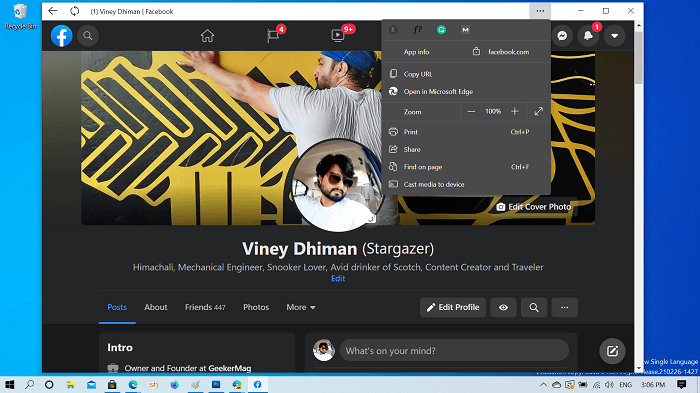This screenshot has height=393, width=700.
Task: Click the app back arrow in title bar
Action: click(x=53, y=11)
